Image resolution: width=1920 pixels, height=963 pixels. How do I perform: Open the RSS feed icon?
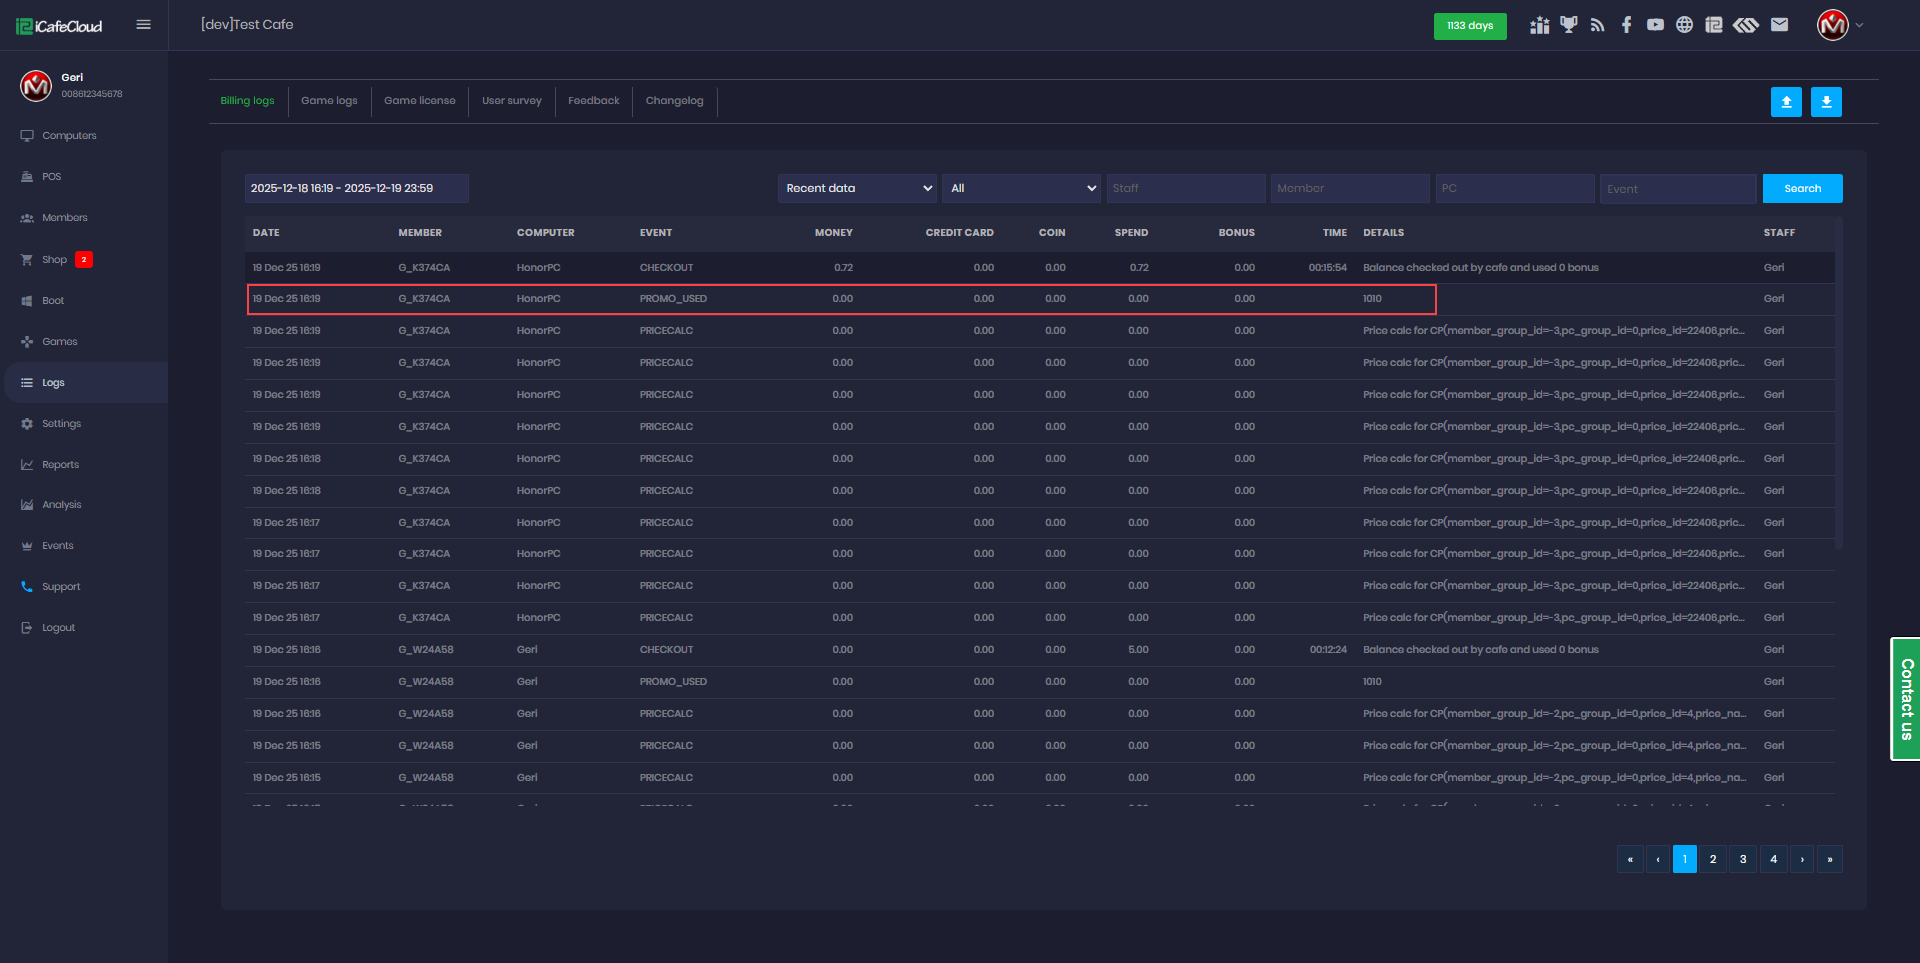click(1597, 25)
